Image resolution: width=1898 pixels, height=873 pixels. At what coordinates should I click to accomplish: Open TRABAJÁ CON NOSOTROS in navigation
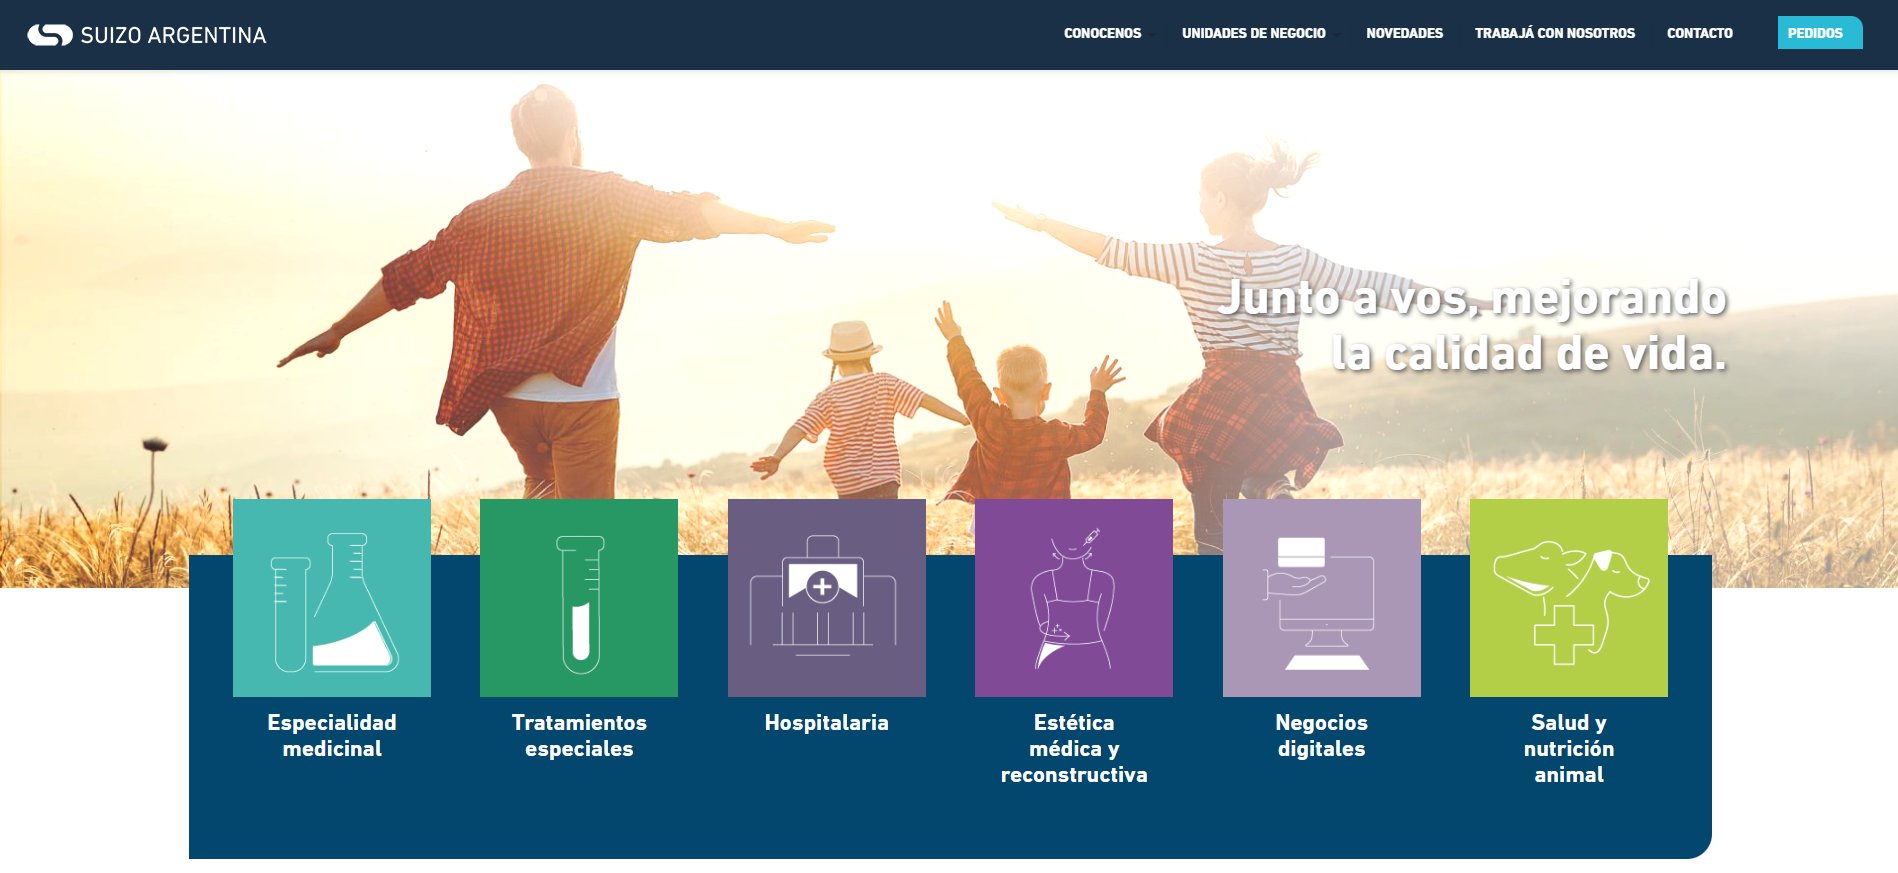point(1554,33)
